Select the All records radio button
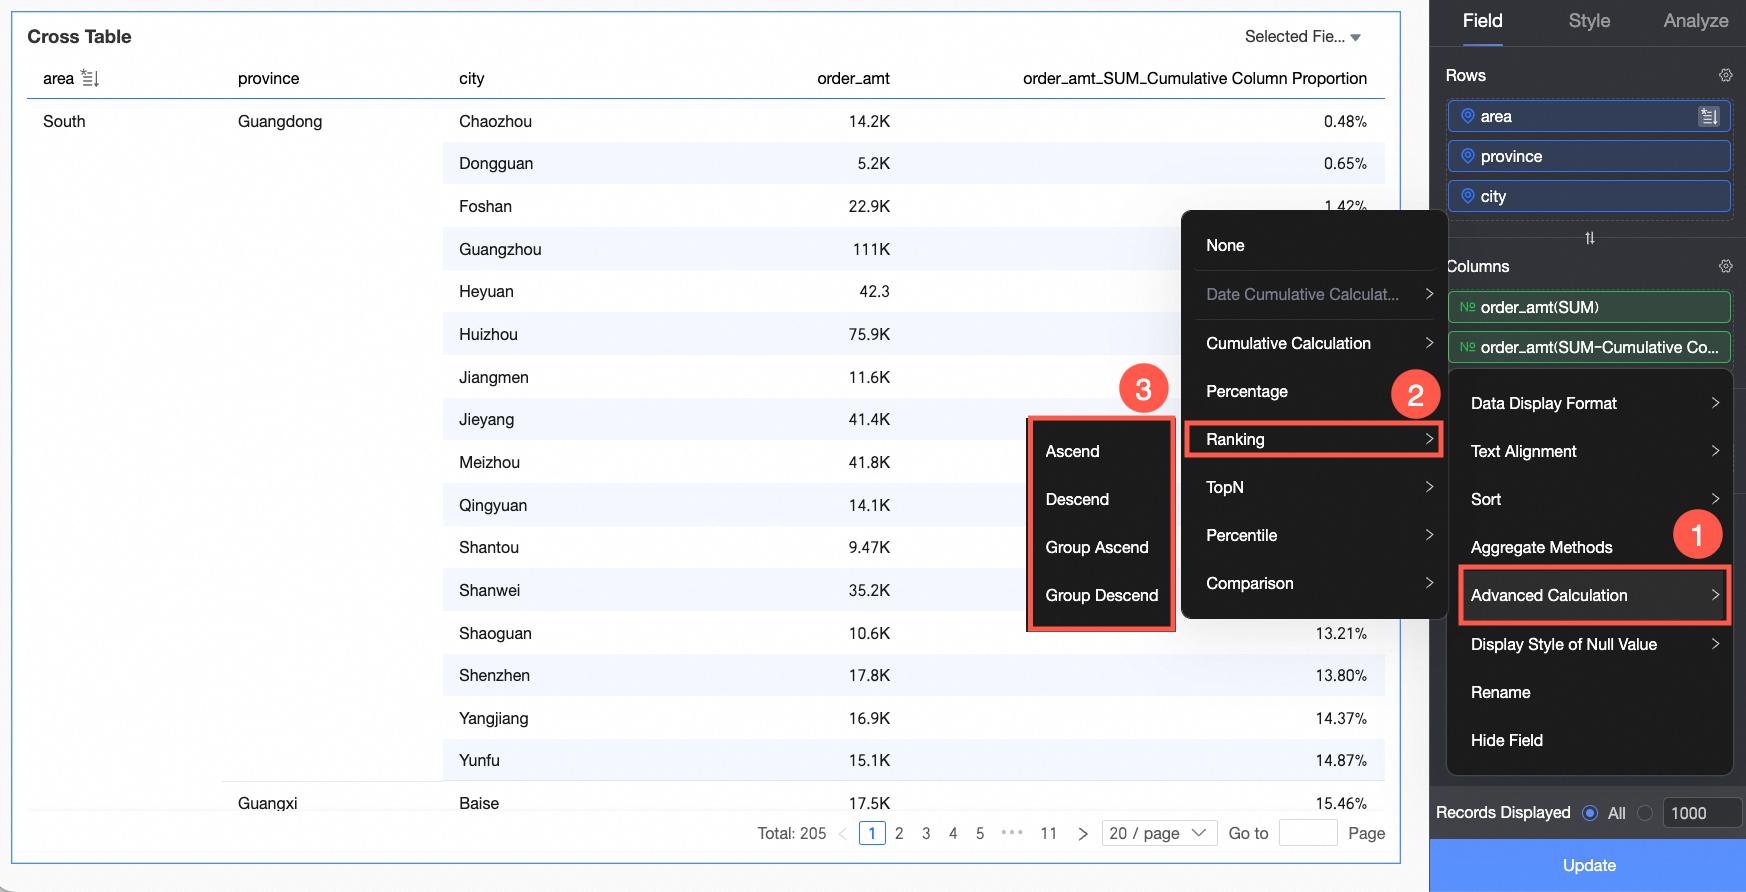This screenshot has height=892, width=1746. point(1590,813)
